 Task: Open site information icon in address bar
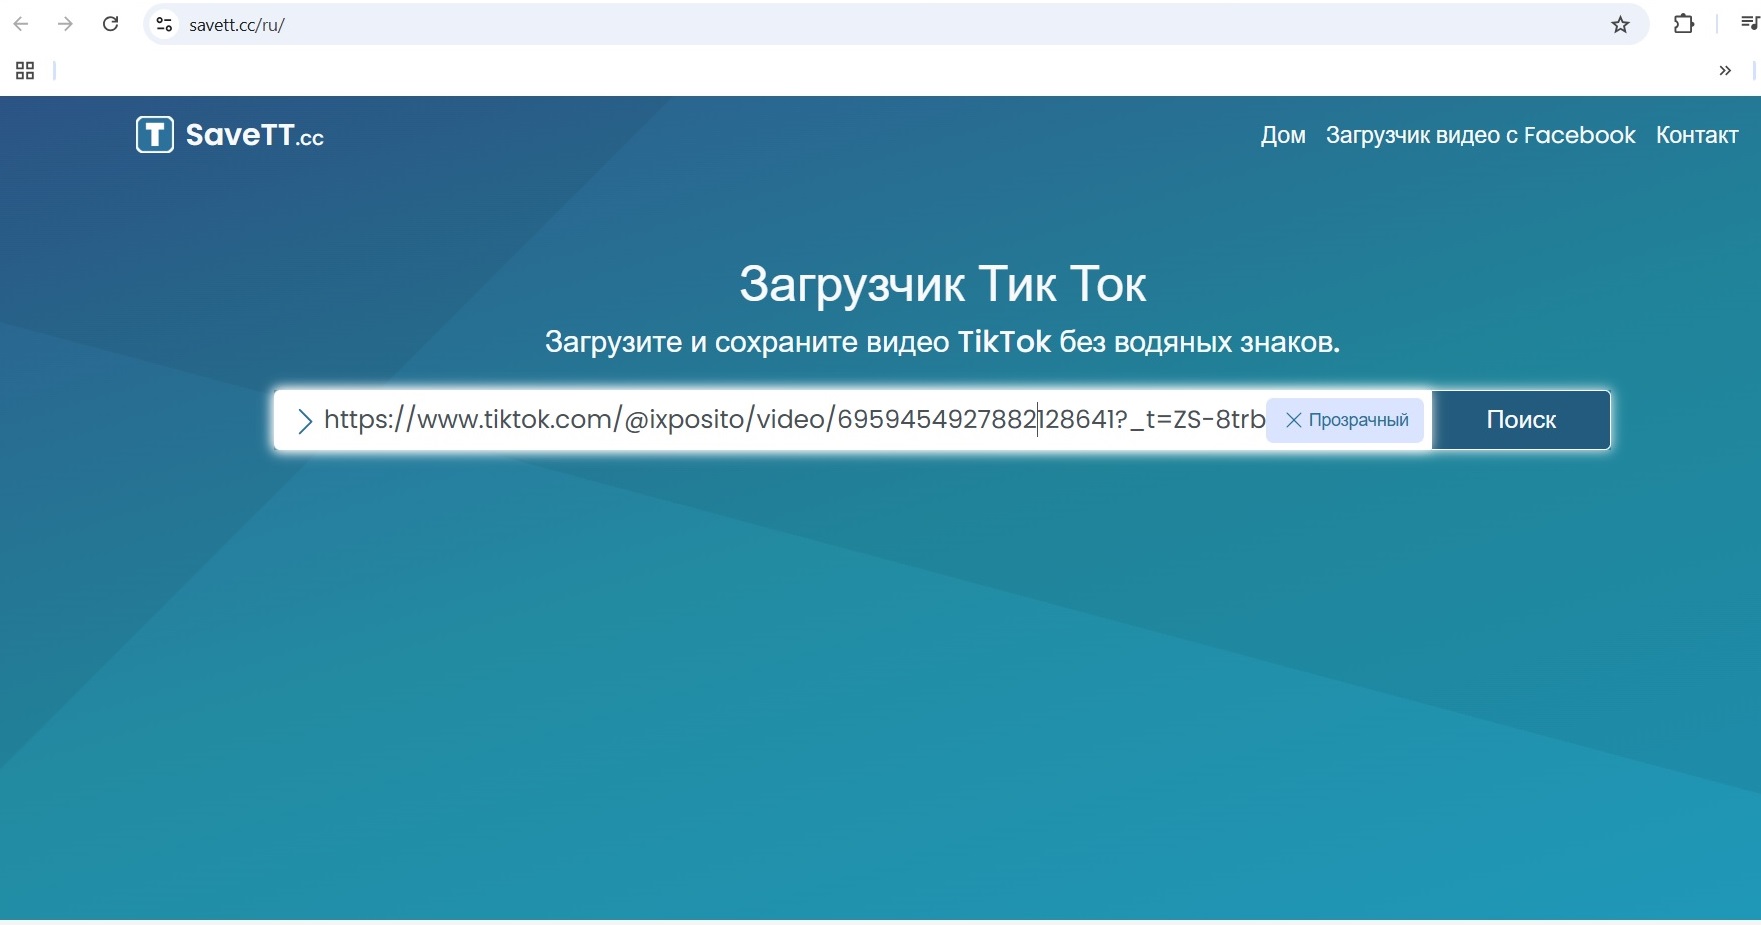[165, 25]
